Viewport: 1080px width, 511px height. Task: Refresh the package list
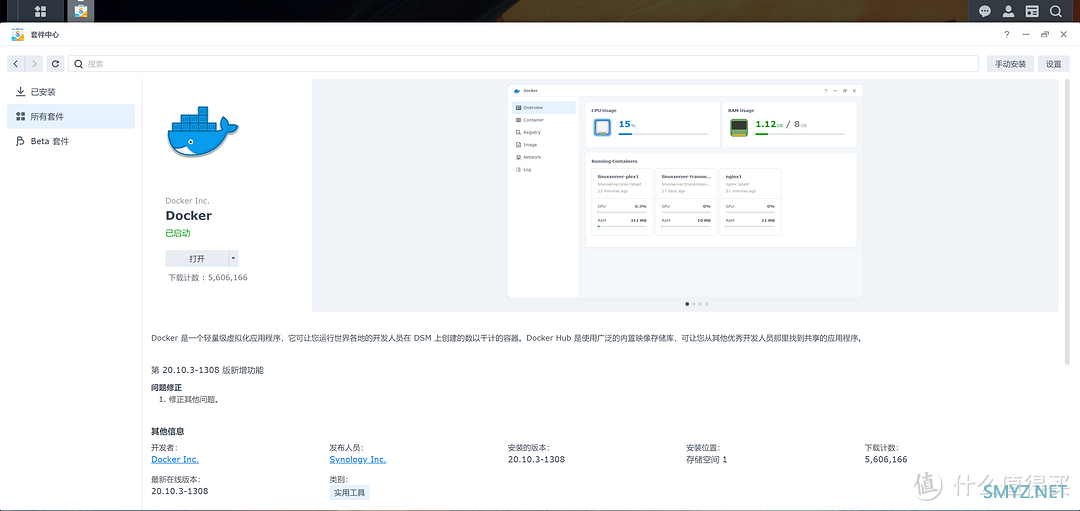pyautogui.click(x=56, y=64)
